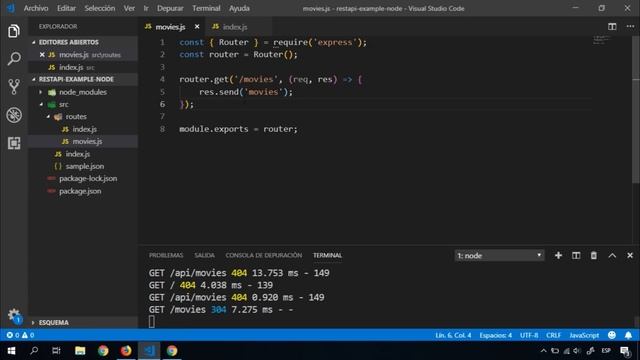The image size is (640, 360).
Task: Open File Explorer from taskbar
Action: pos(80,351)
